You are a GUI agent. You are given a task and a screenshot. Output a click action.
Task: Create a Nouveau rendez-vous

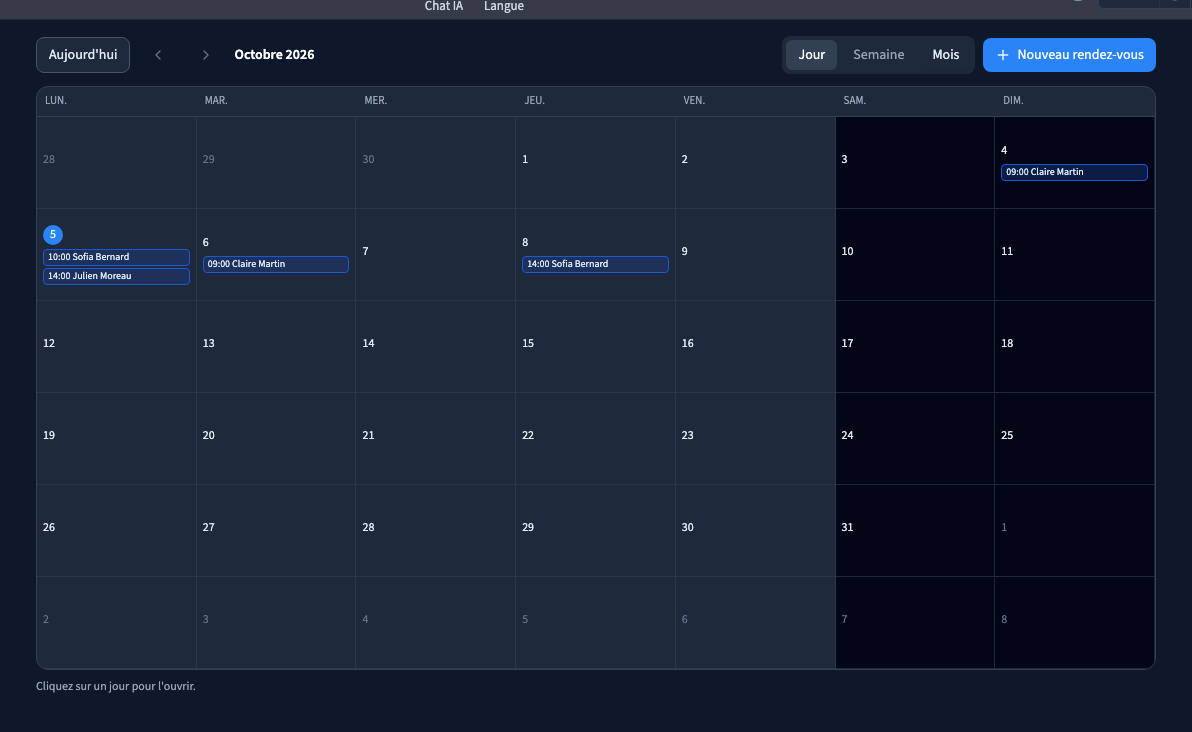tap(1069, 55)
